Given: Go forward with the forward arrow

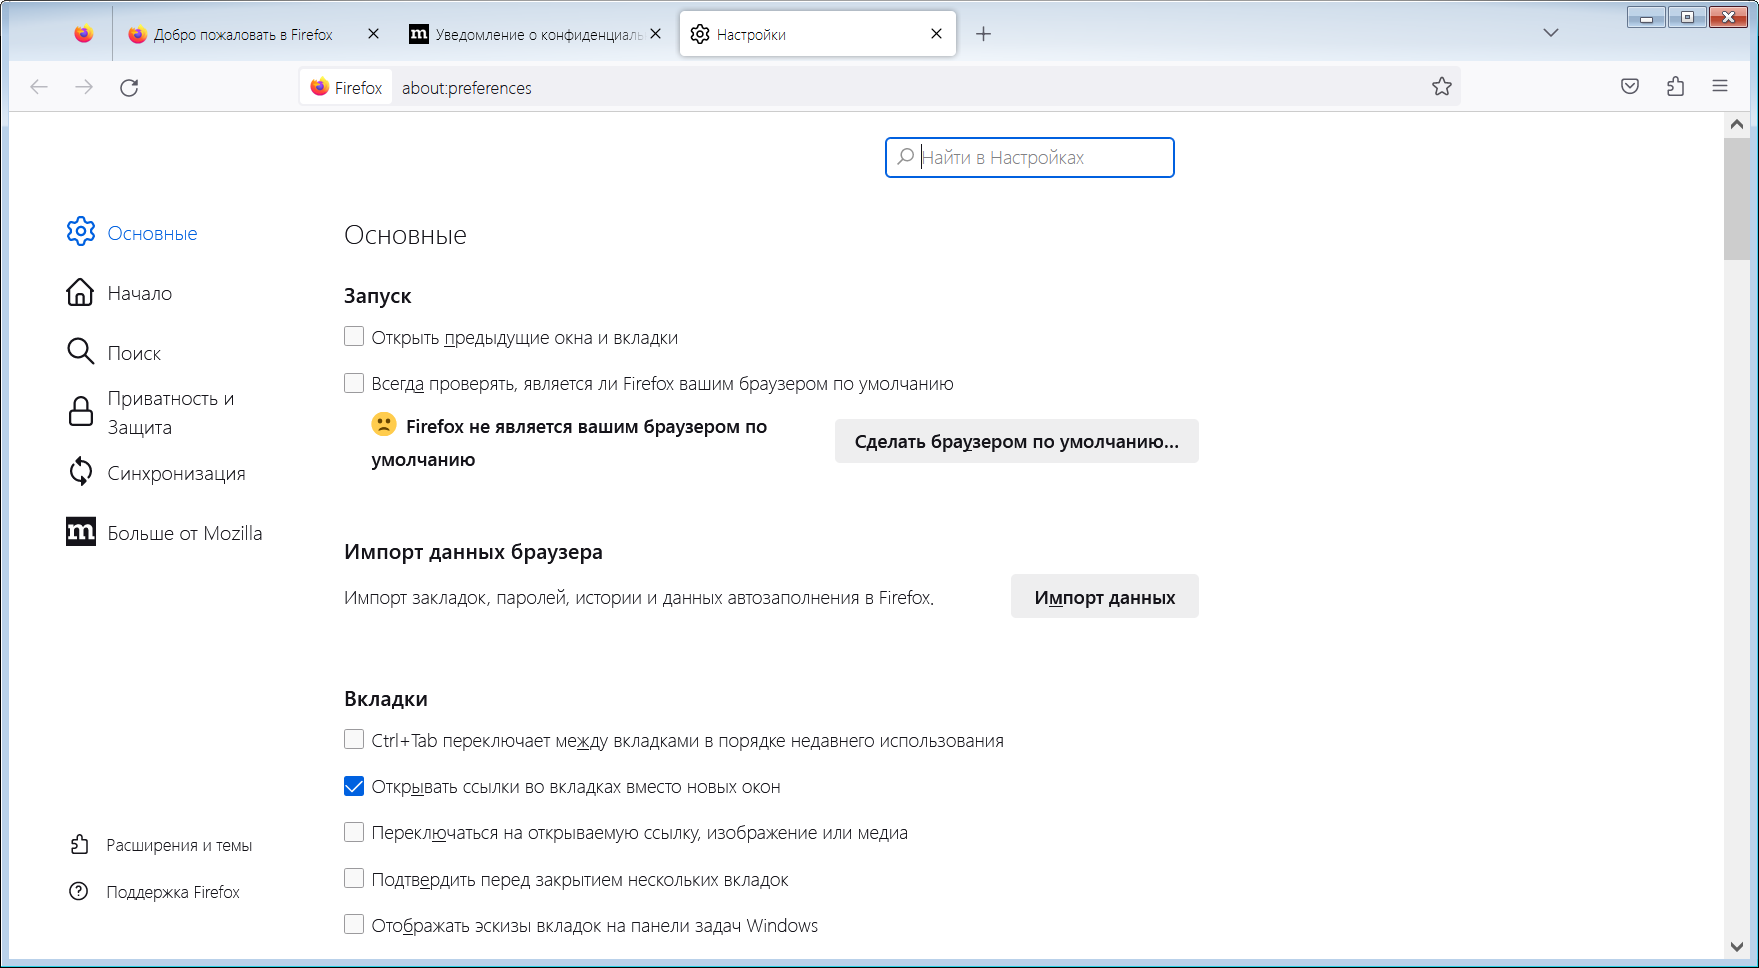Looking at the screenshot, I should click(x=84, y=87).
